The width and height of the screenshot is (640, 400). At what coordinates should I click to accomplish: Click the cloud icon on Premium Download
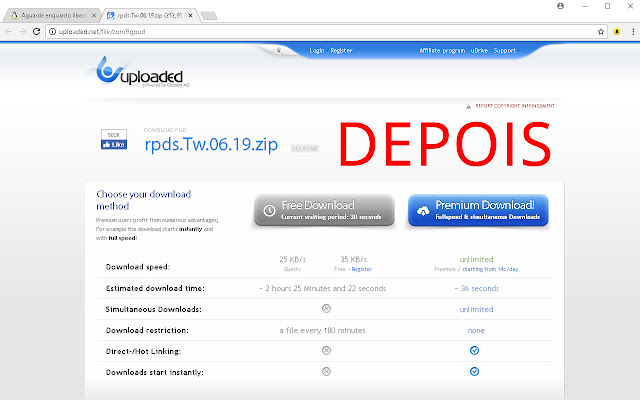point(423,211)
